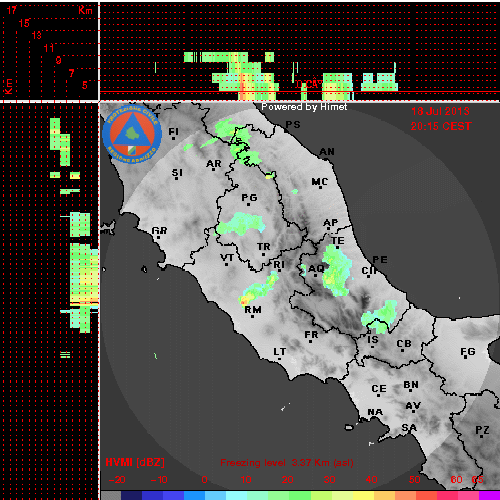
Task: Click the 65 value on dBZ scale
Action: pyautogui.click(x=477, y=480)
